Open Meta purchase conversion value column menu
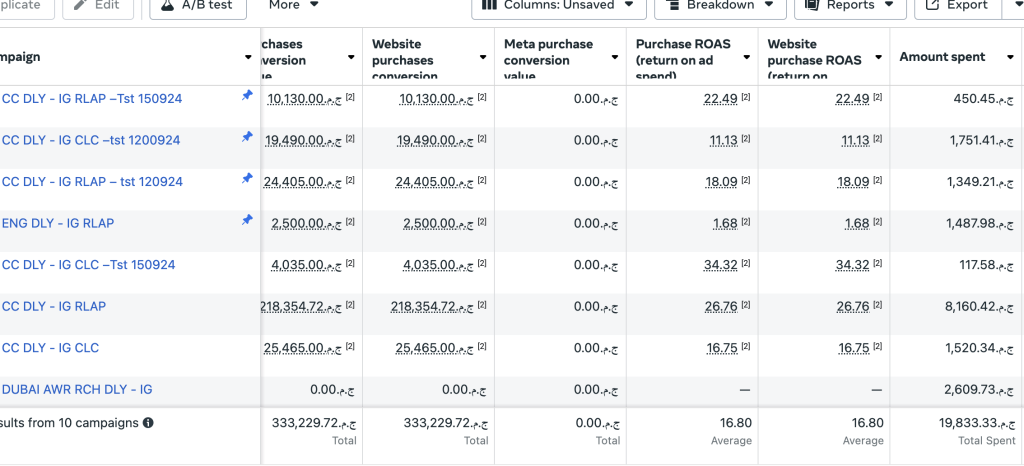The image size is (1024, 466). 616,58
